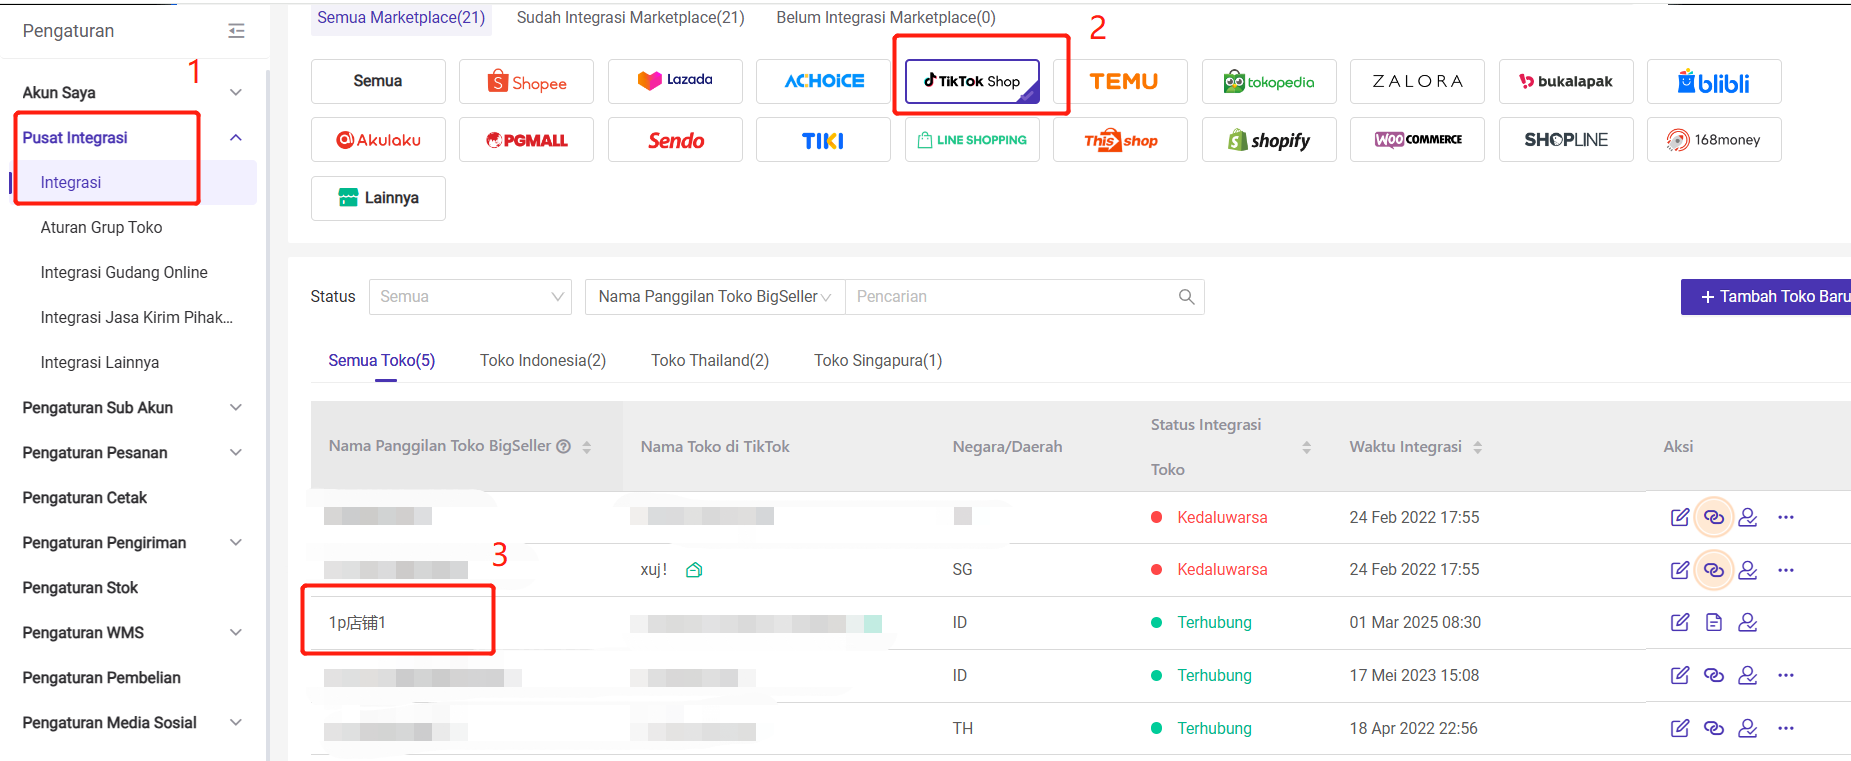Select the TikTok Shop marketplace filter
1851x761 pixels.
pyautogui.click(x=971, y=81)
